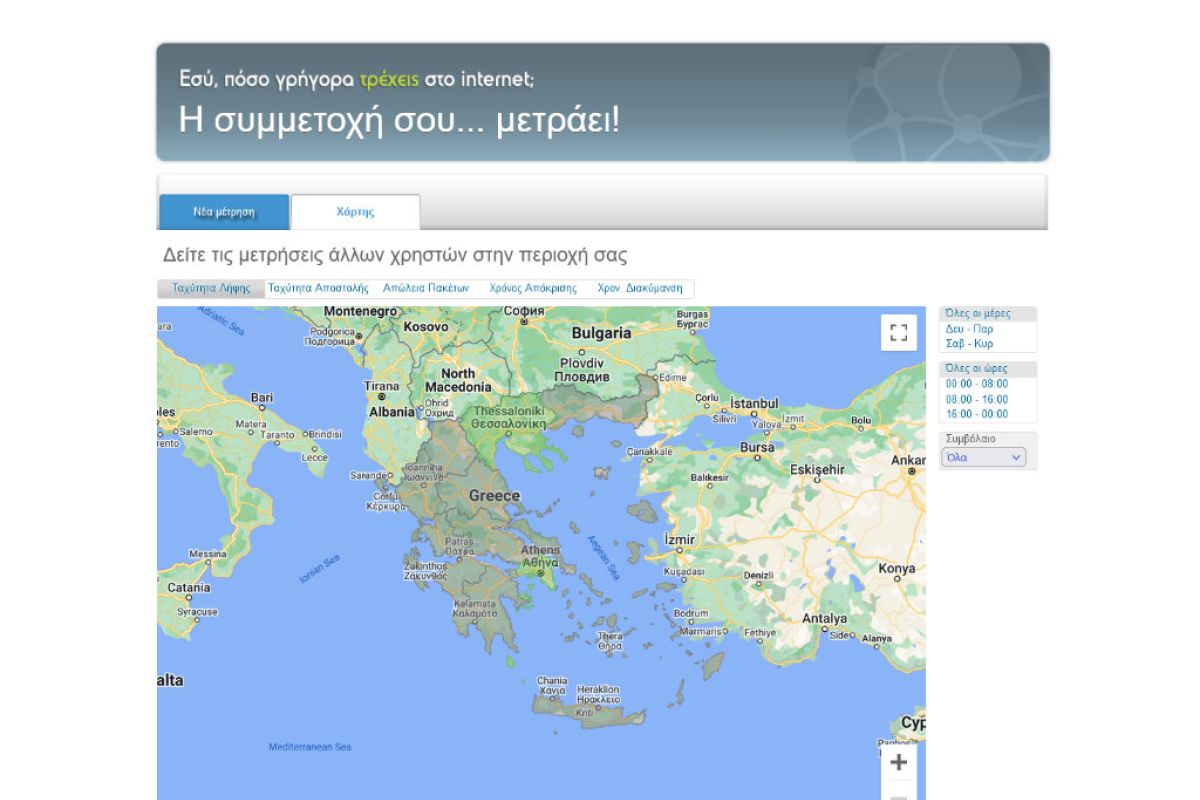
Task: Select the Σαβ - Κυρ weekend filter
Action: 969,344
